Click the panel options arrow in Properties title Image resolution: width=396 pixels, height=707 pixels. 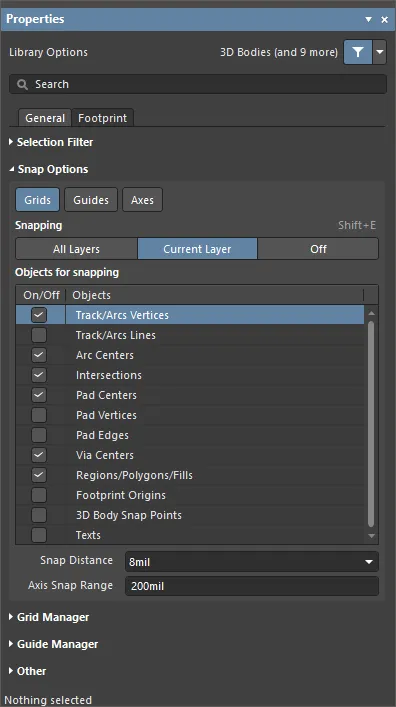coord(368,19)
